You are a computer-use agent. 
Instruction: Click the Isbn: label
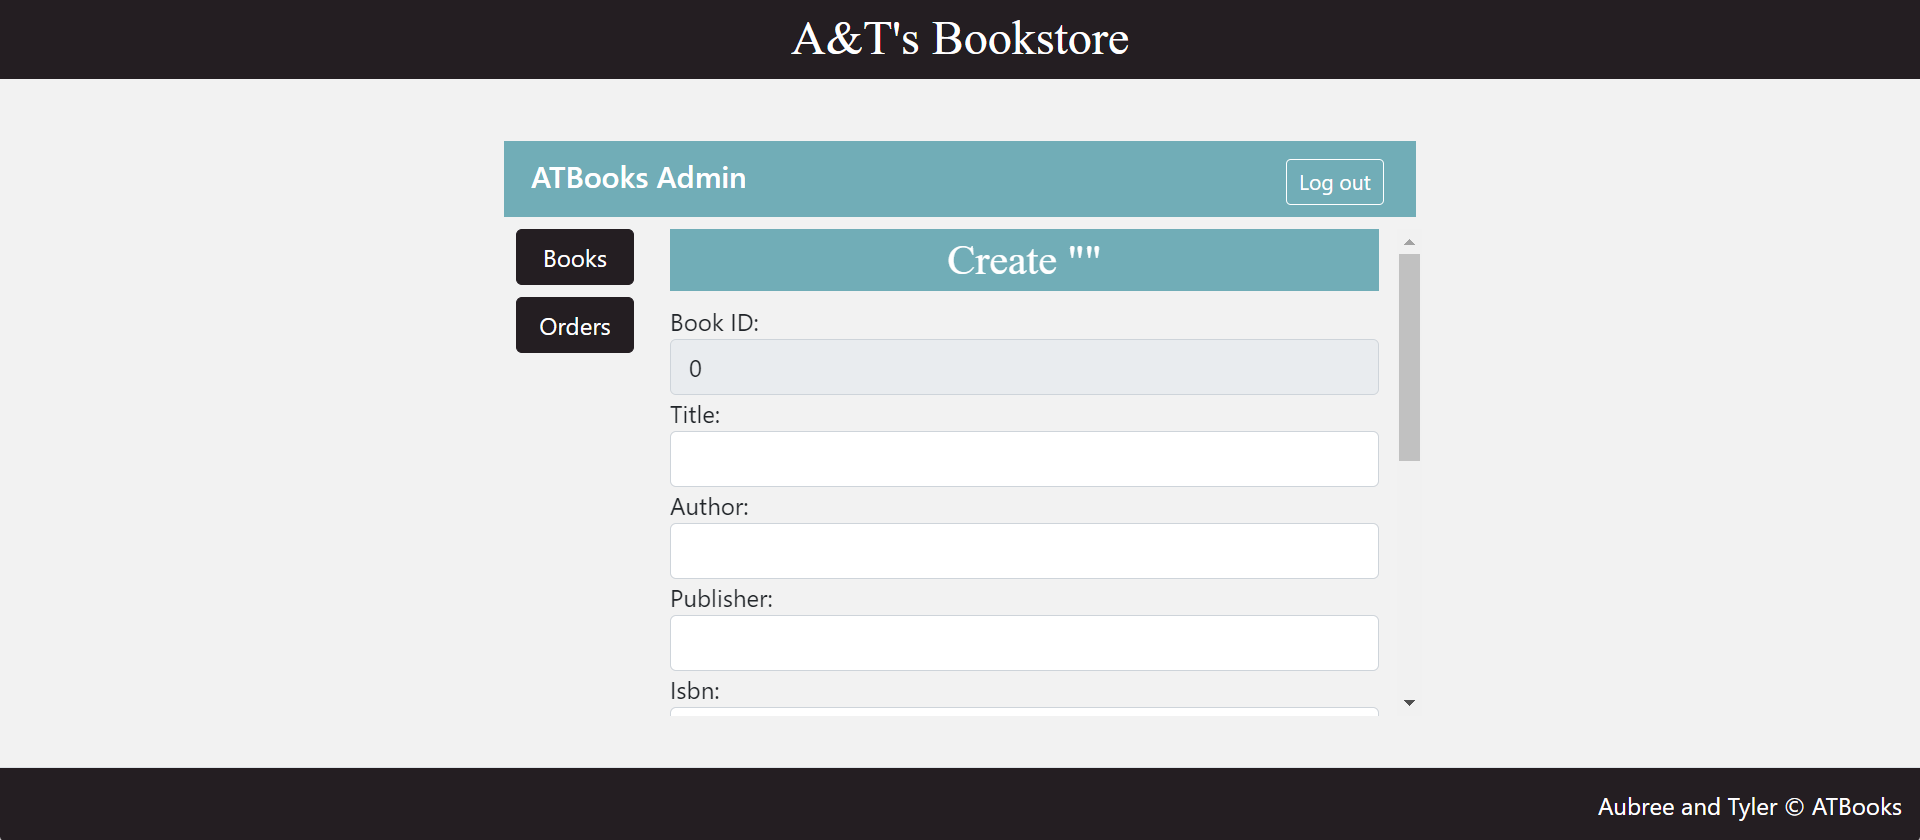coord(695,691)
